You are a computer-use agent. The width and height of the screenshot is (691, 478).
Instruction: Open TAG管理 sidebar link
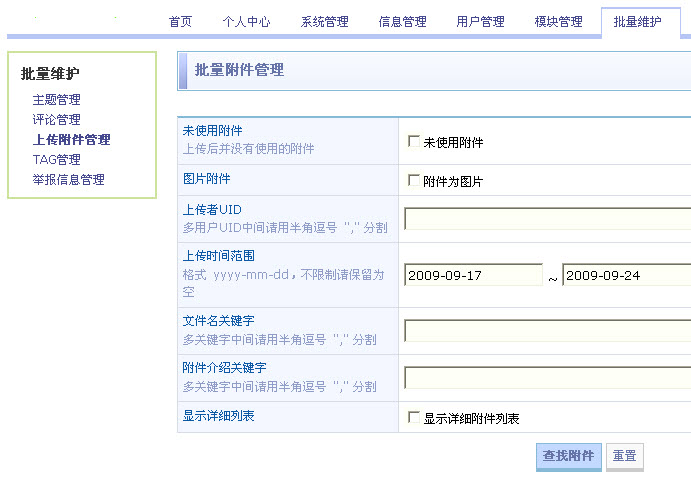pos(56,159)
